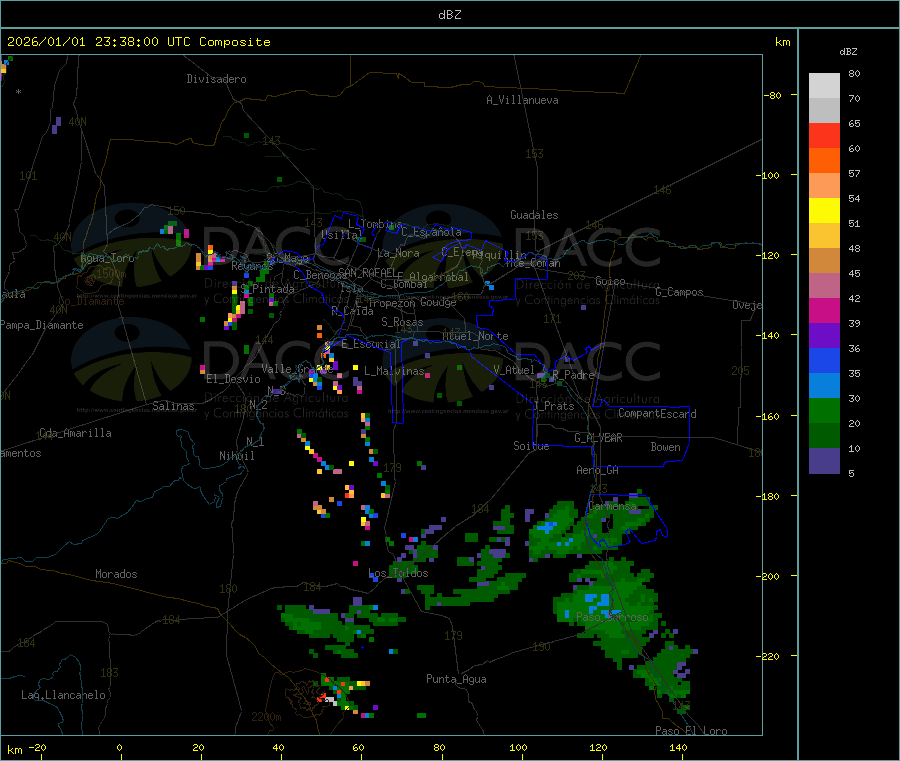Click the Los_Toldos map label
This screenshot has width=900, height=761.
pyautogui.click(x=398, y=573)
